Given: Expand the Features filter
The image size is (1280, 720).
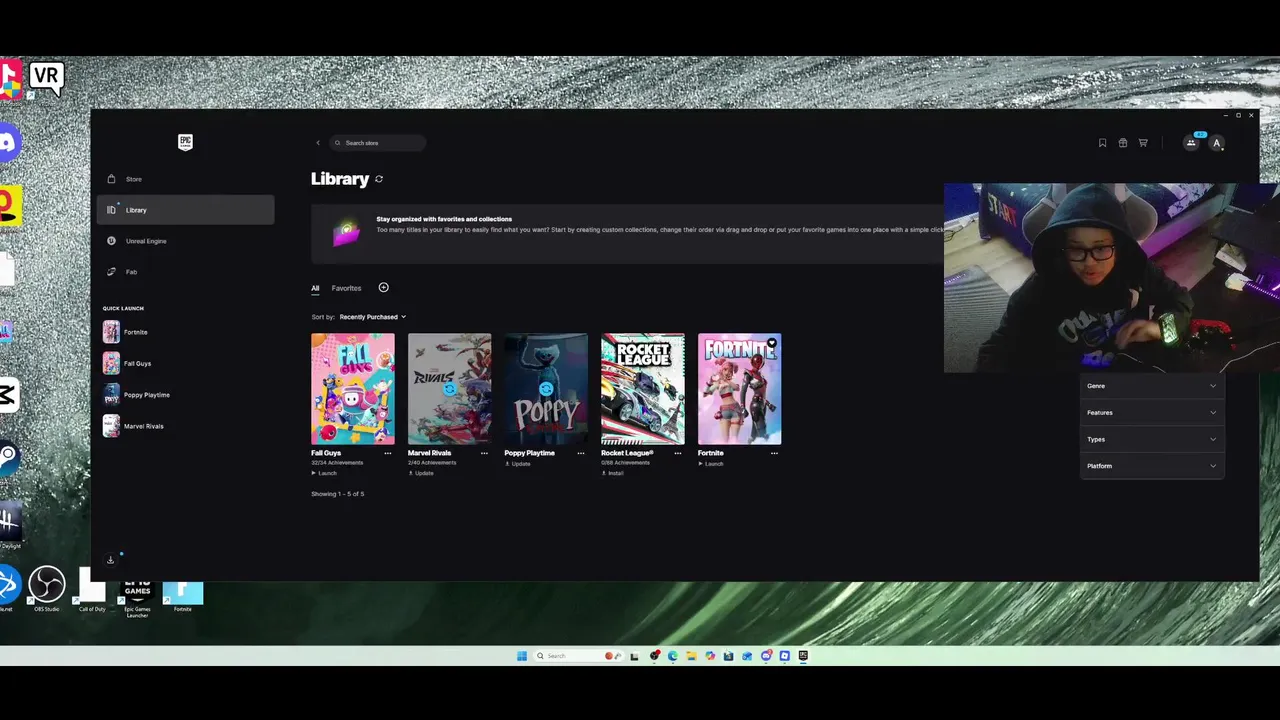Looking at the screenshot, I should [x=1152, y=413].
